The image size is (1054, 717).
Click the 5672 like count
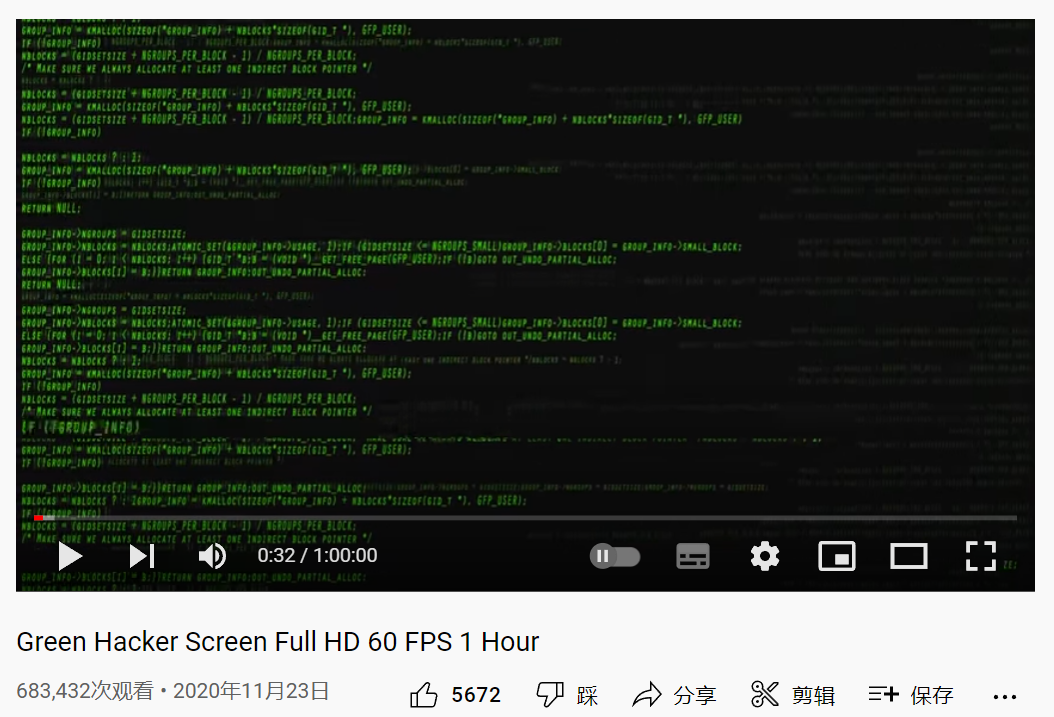[x=476, y=695]
